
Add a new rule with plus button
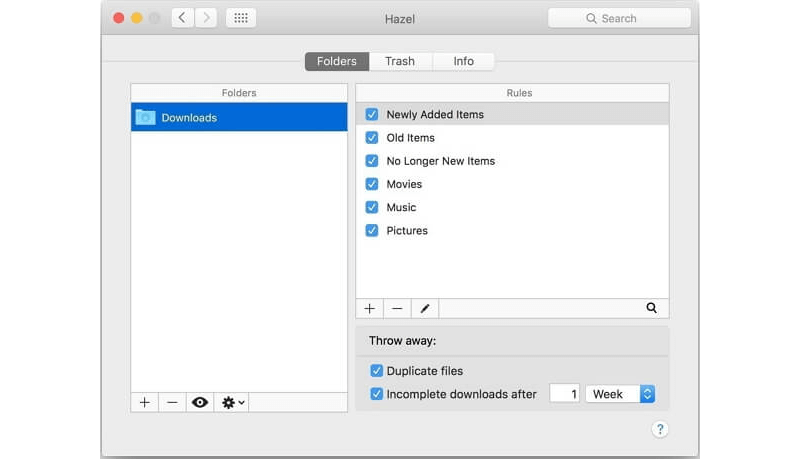pos(370,309)
